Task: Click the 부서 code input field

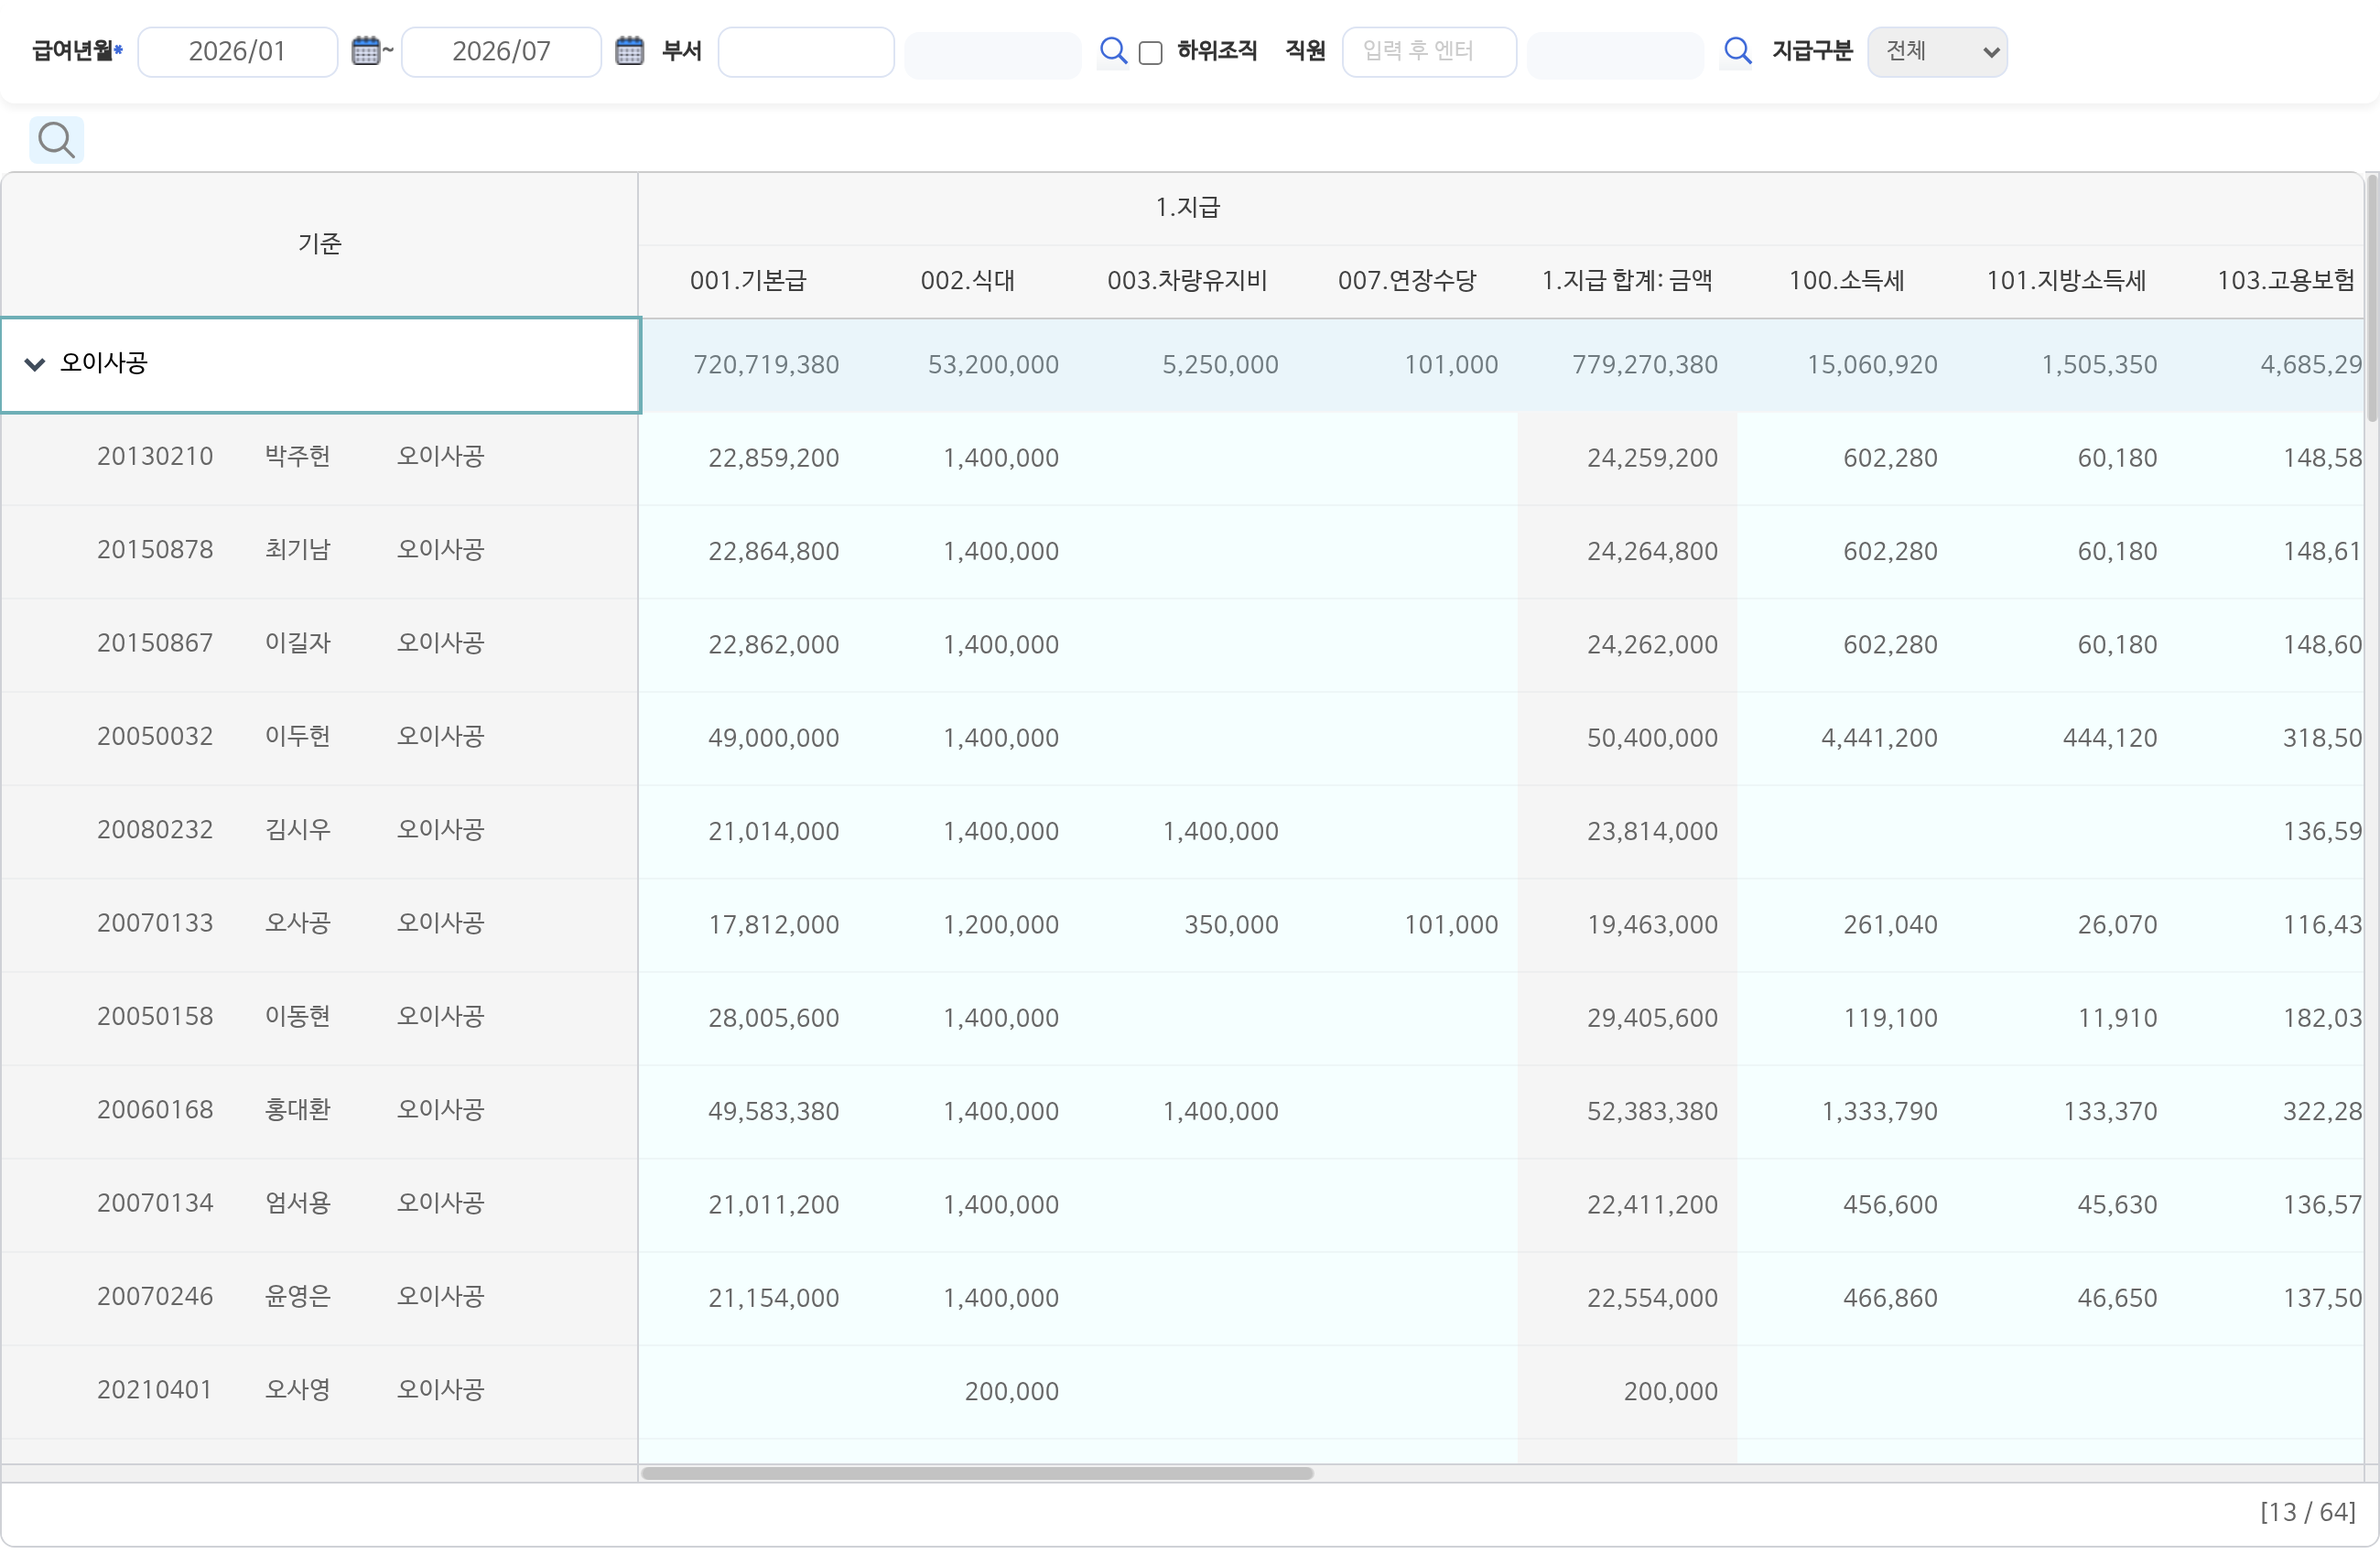Action: (x=806, y=52)
